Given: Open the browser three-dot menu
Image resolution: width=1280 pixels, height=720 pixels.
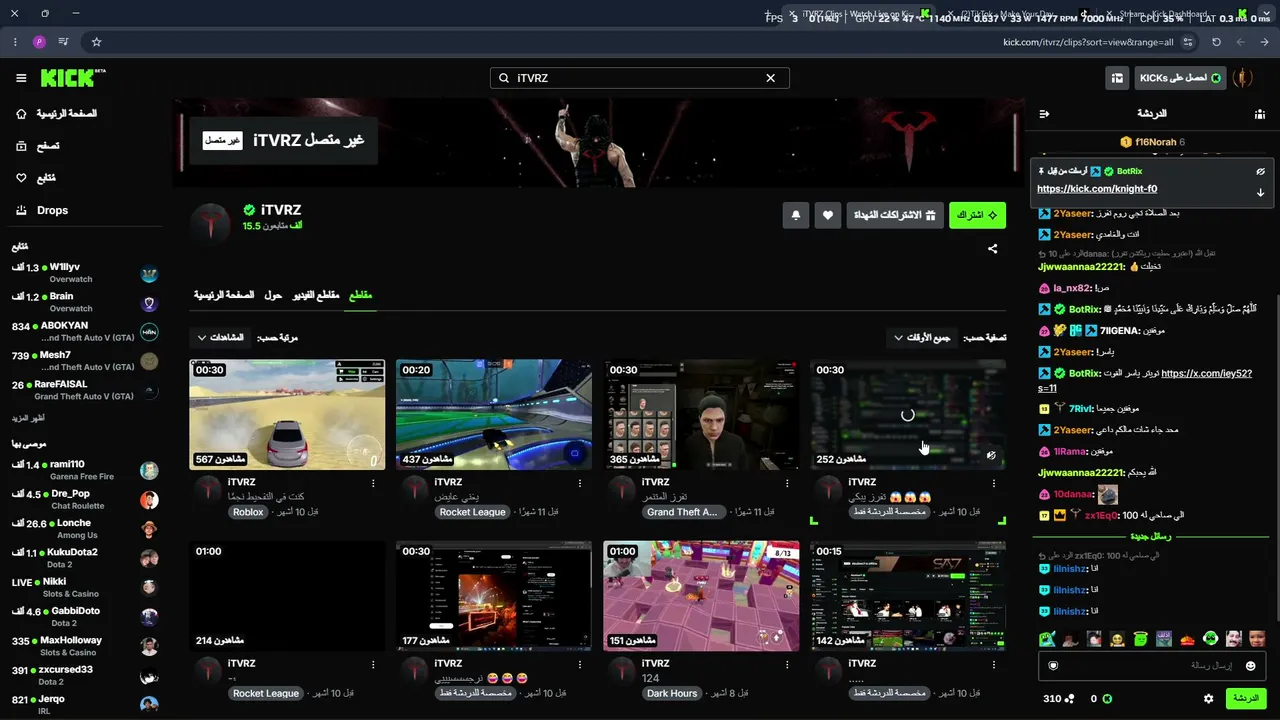Looking at the screenshot, I should tap(15, 42).
